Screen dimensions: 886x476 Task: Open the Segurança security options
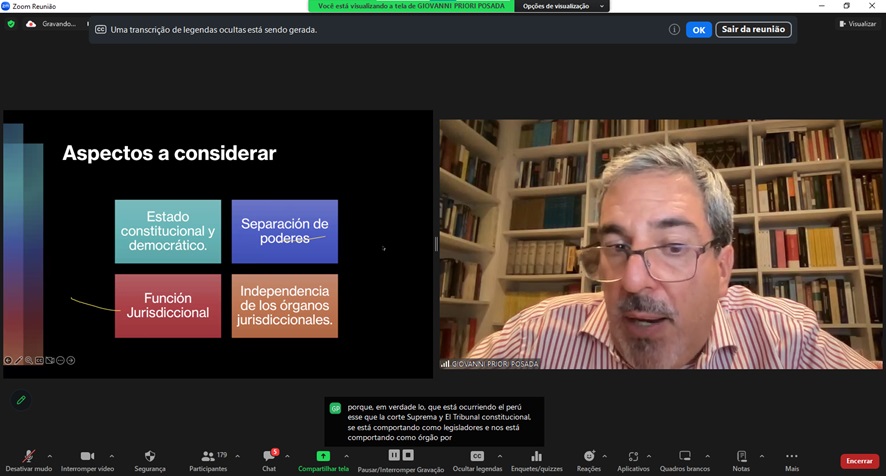[150, 460]
